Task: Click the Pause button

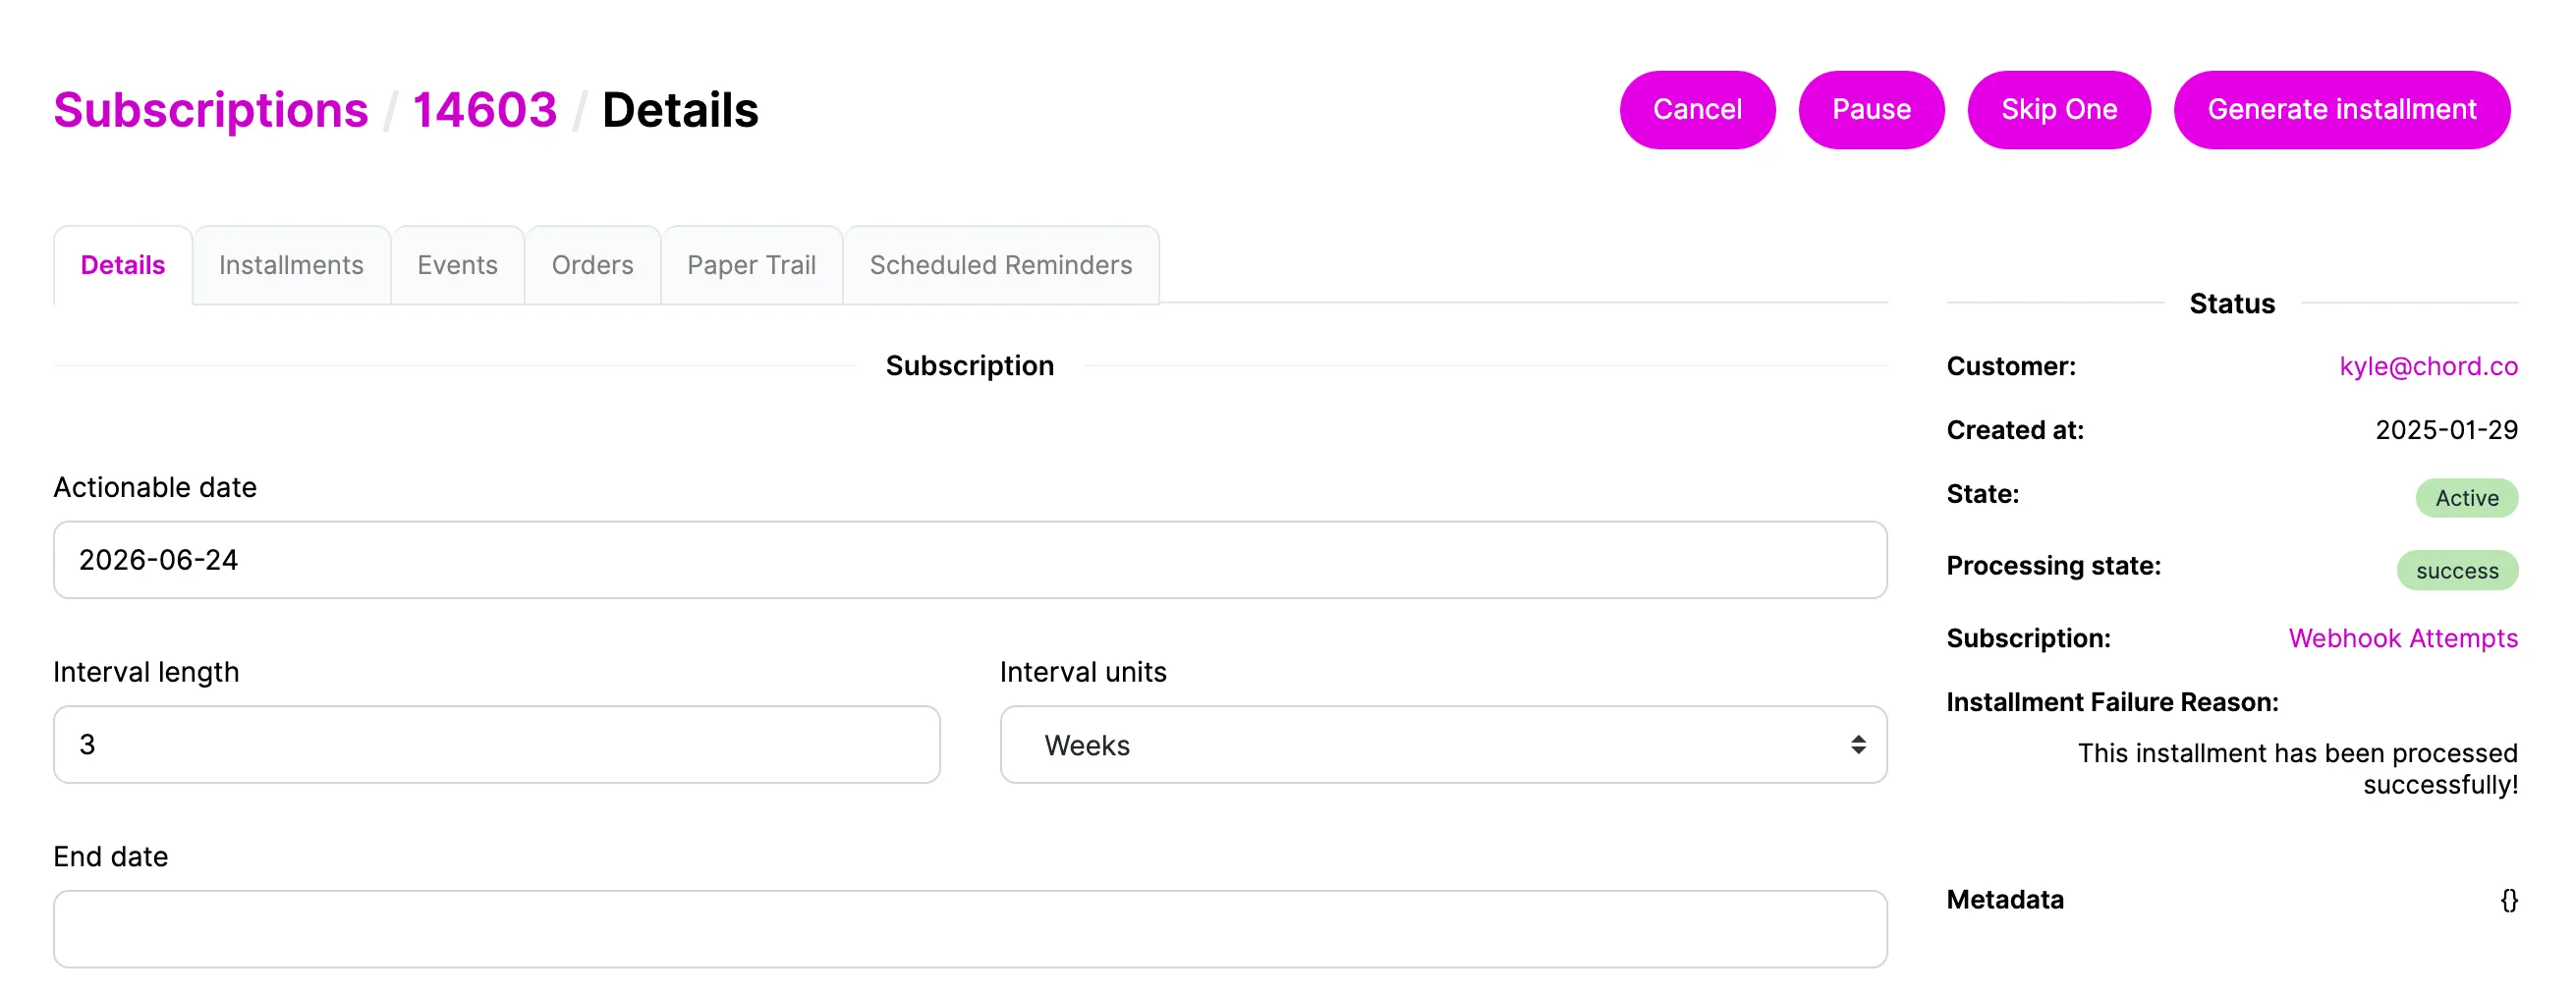Action: (1871, 110)
